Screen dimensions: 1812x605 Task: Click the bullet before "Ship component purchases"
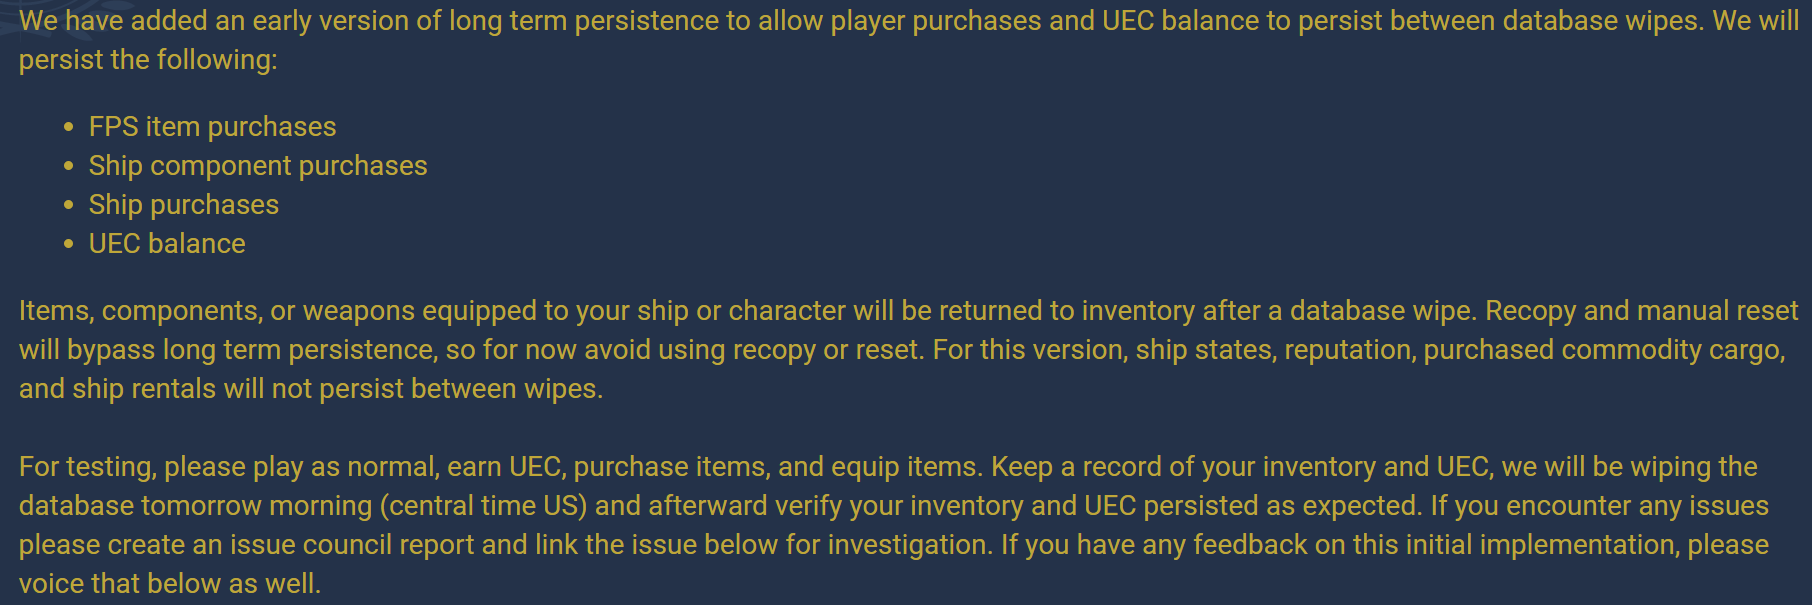pyautogui.click(x=68, y=166)
